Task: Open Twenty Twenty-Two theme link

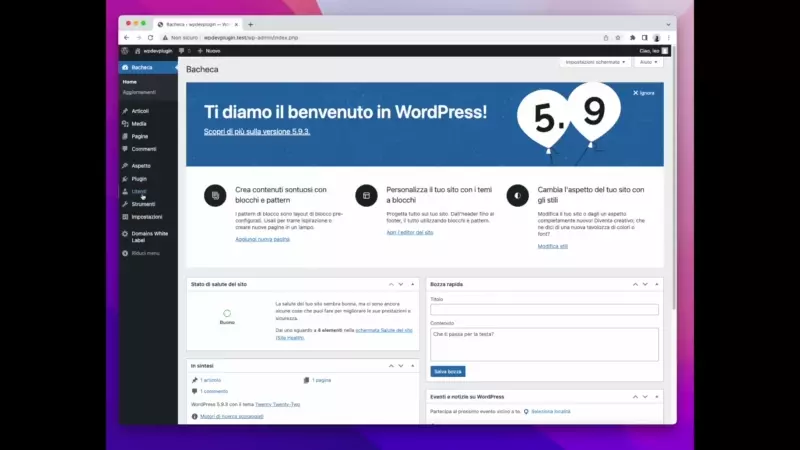Action: pos(278,405)
